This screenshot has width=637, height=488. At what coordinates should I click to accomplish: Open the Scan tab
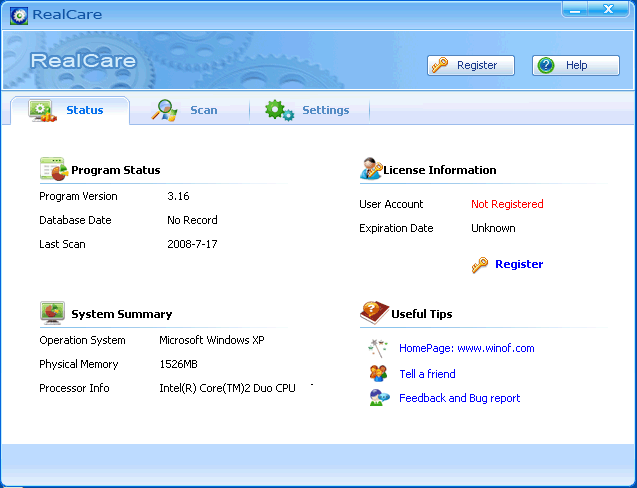pyautogui.click(x=189, y=110)
